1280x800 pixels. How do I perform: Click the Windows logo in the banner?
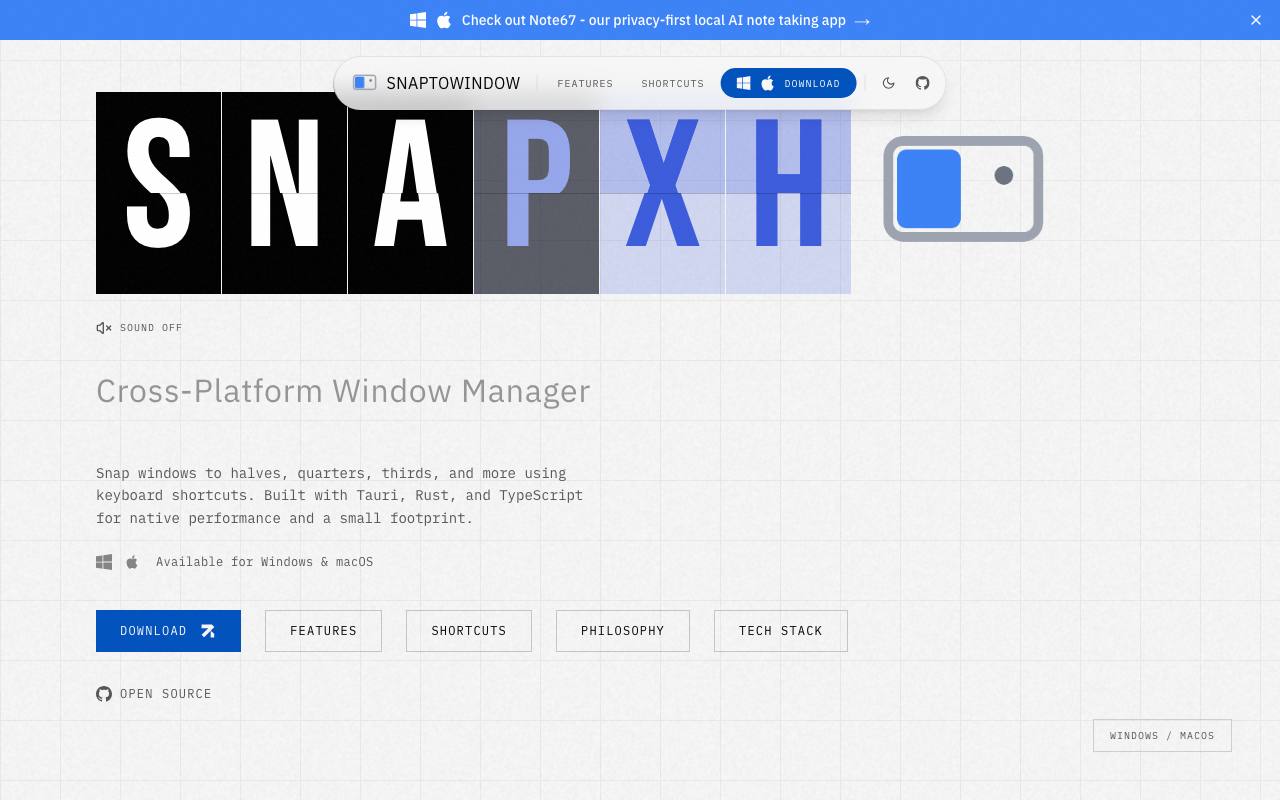418,20
